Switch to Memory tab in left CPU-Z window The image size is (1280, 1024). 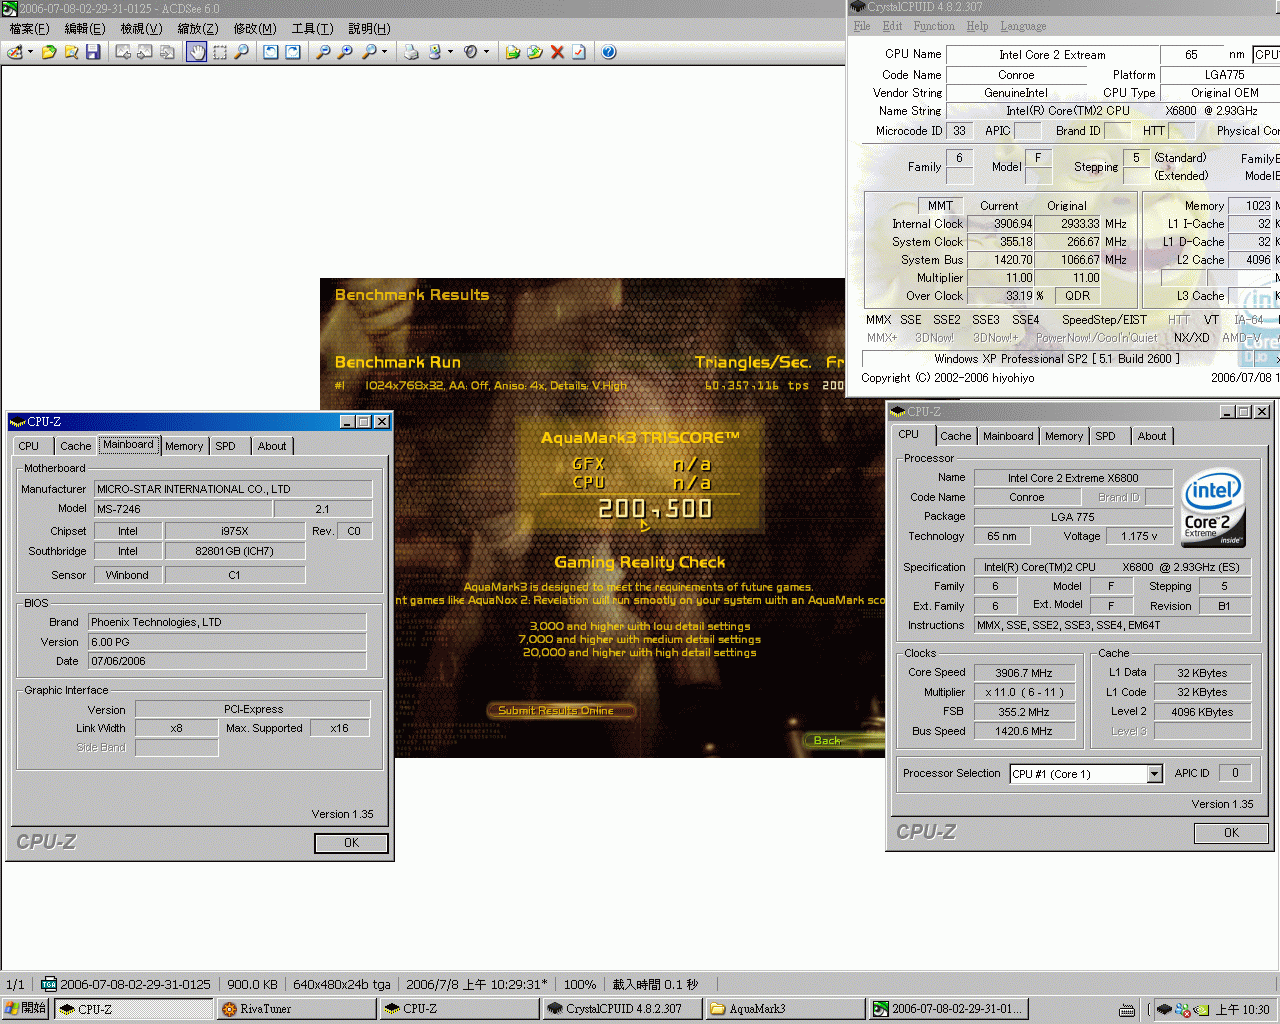pos(184,446)
